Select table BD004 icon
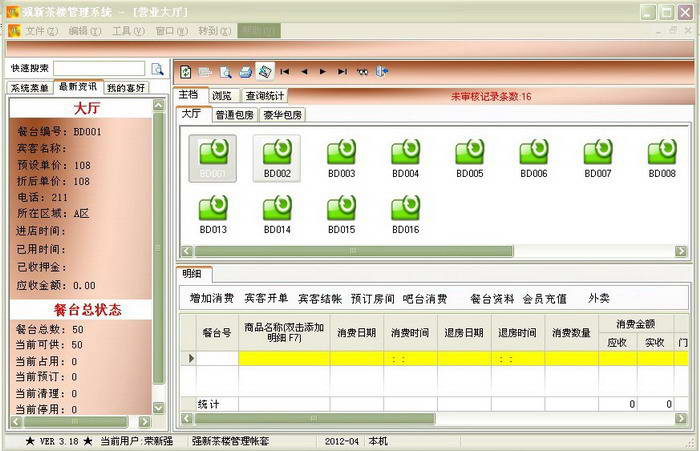 (x=405, y=159)
